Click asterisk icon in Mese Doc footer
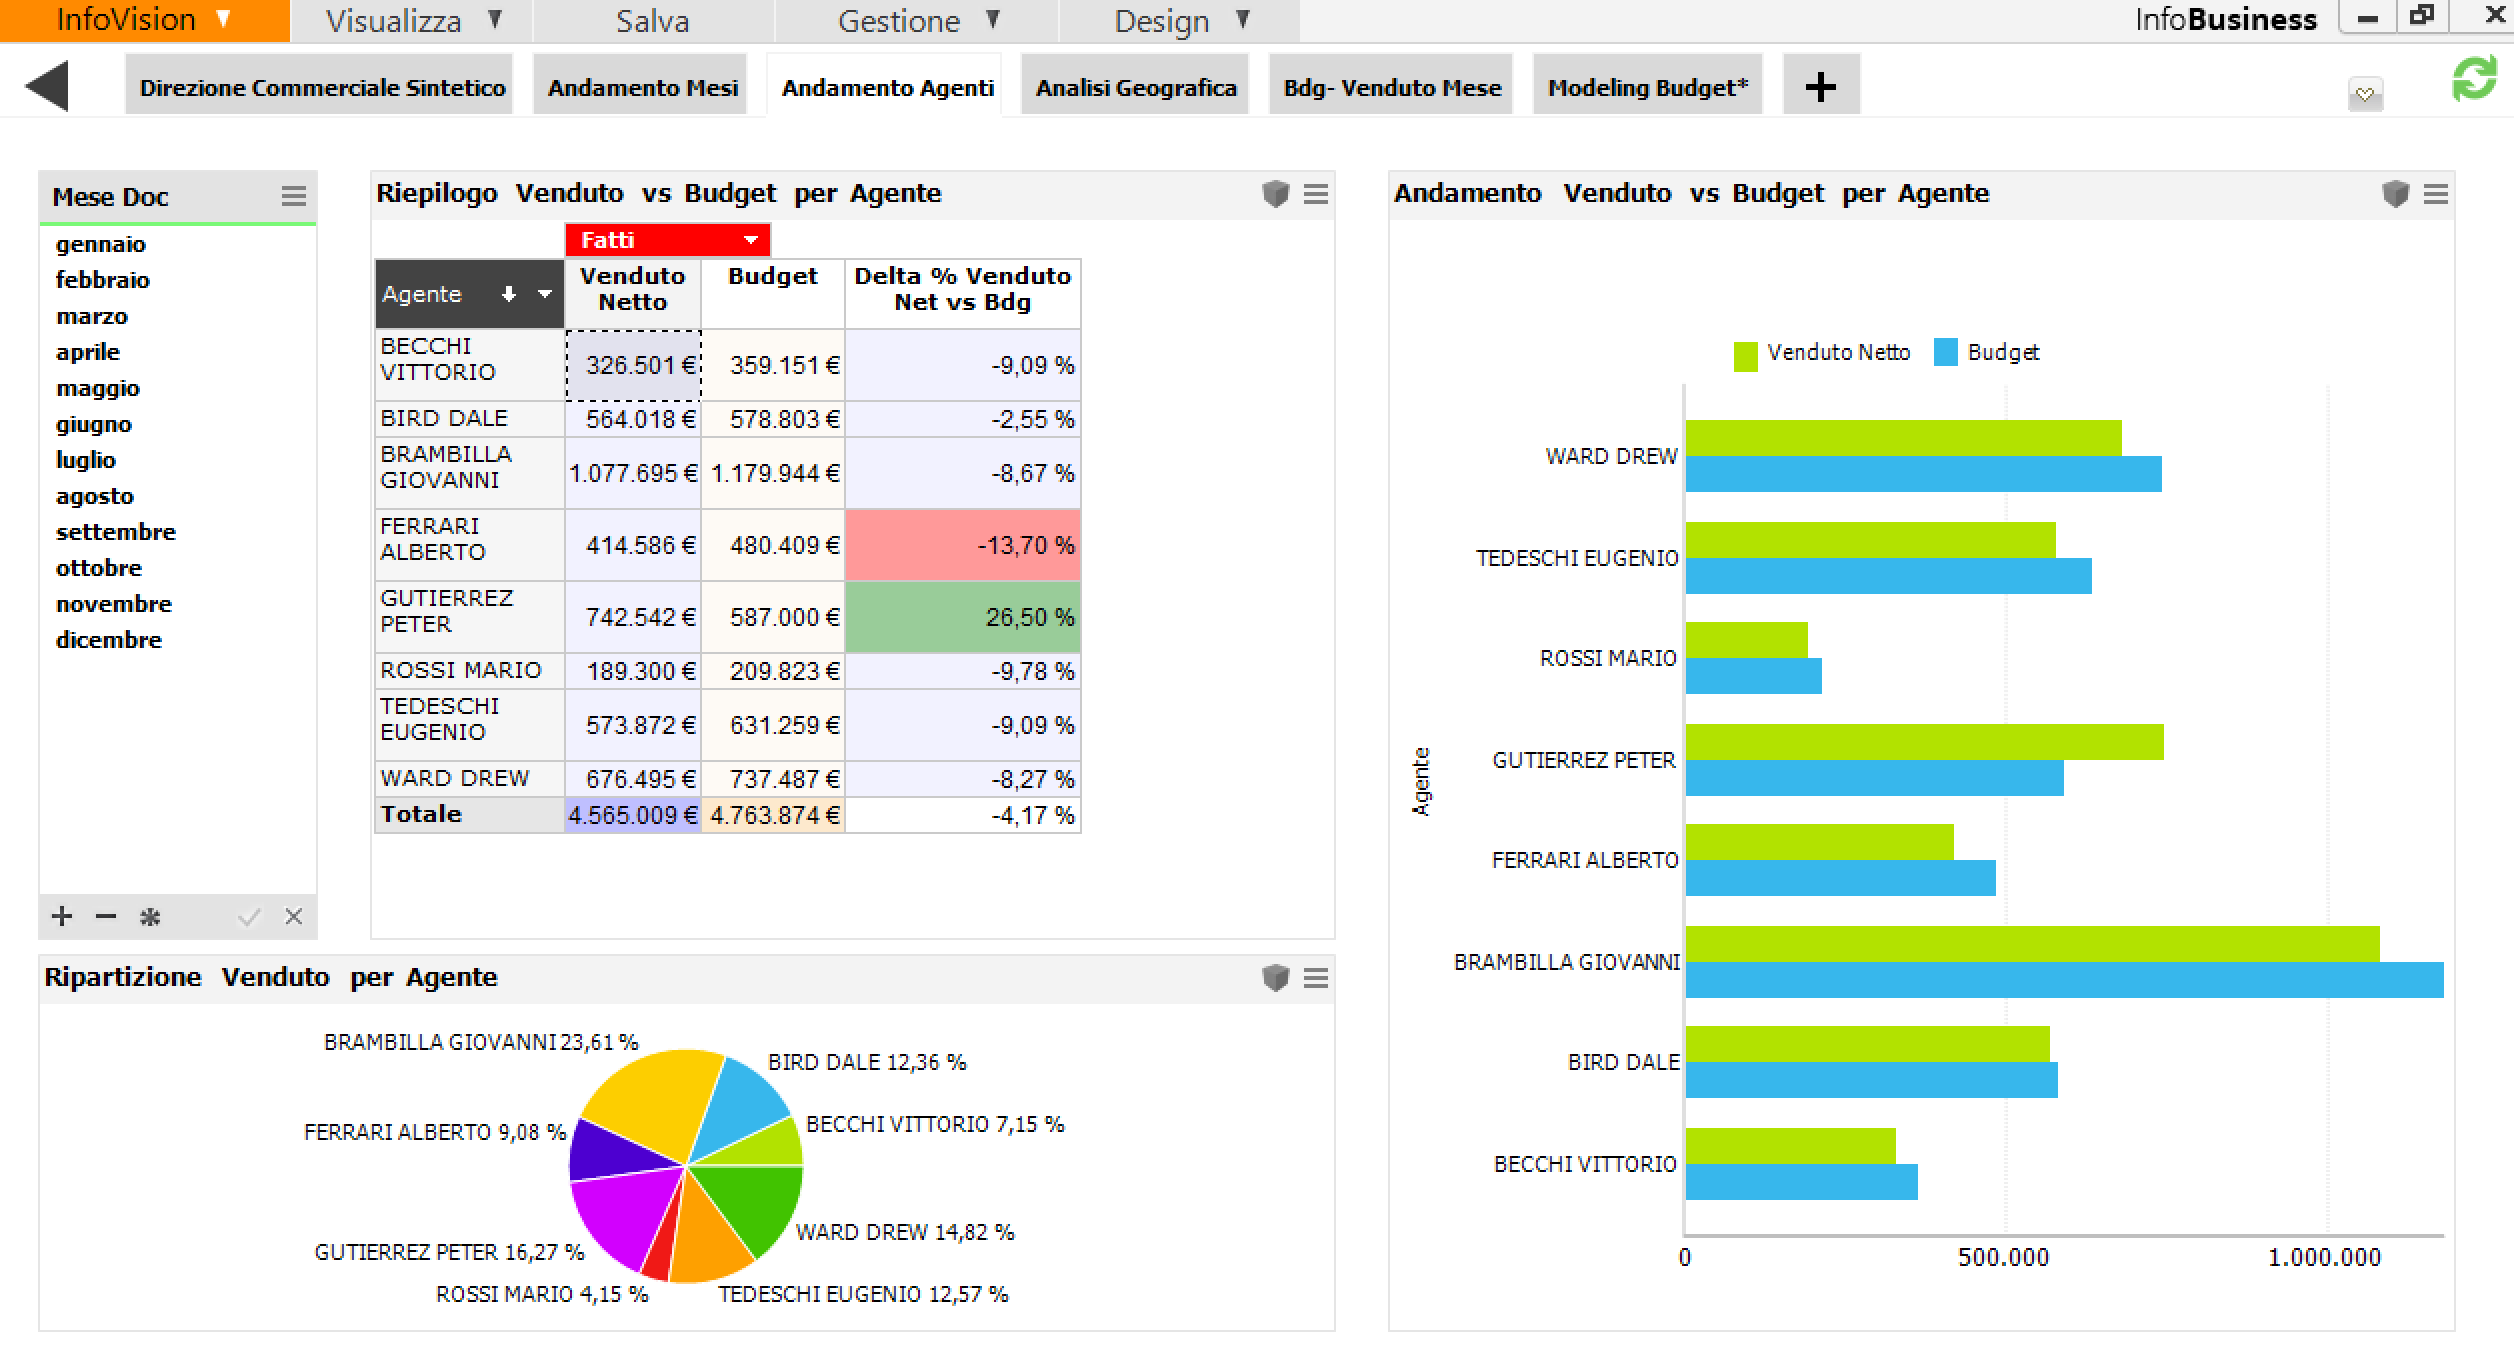Screen dimensions: 2514x1358 coord(150,916)
